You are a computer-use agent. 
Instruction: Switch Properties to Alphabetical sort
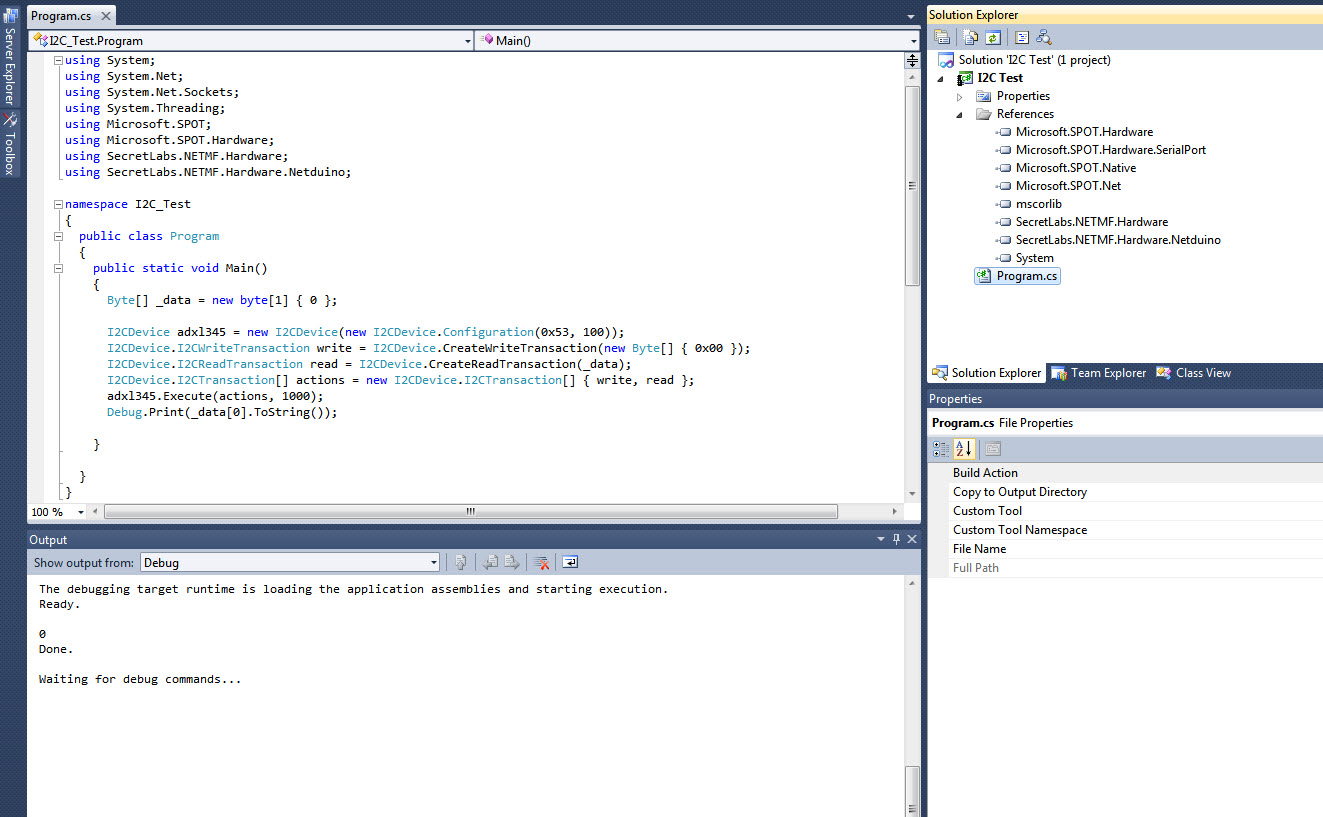pos(964,449)
